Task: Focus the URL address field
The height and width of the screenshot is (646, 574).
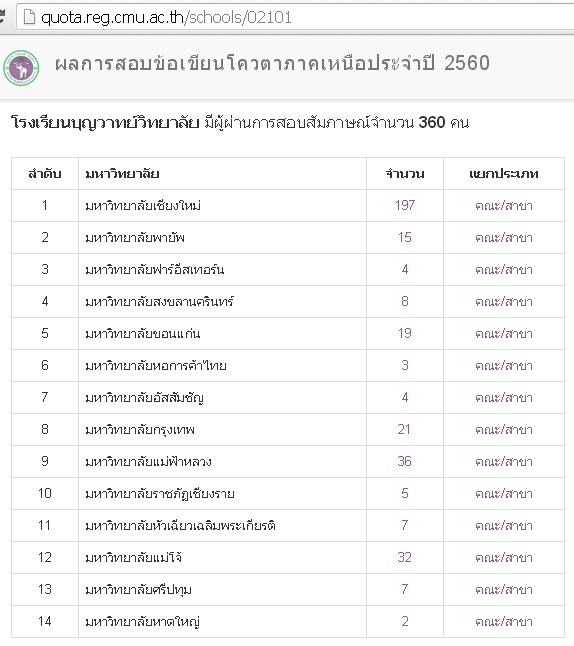Action: click(x=295, y=17)
